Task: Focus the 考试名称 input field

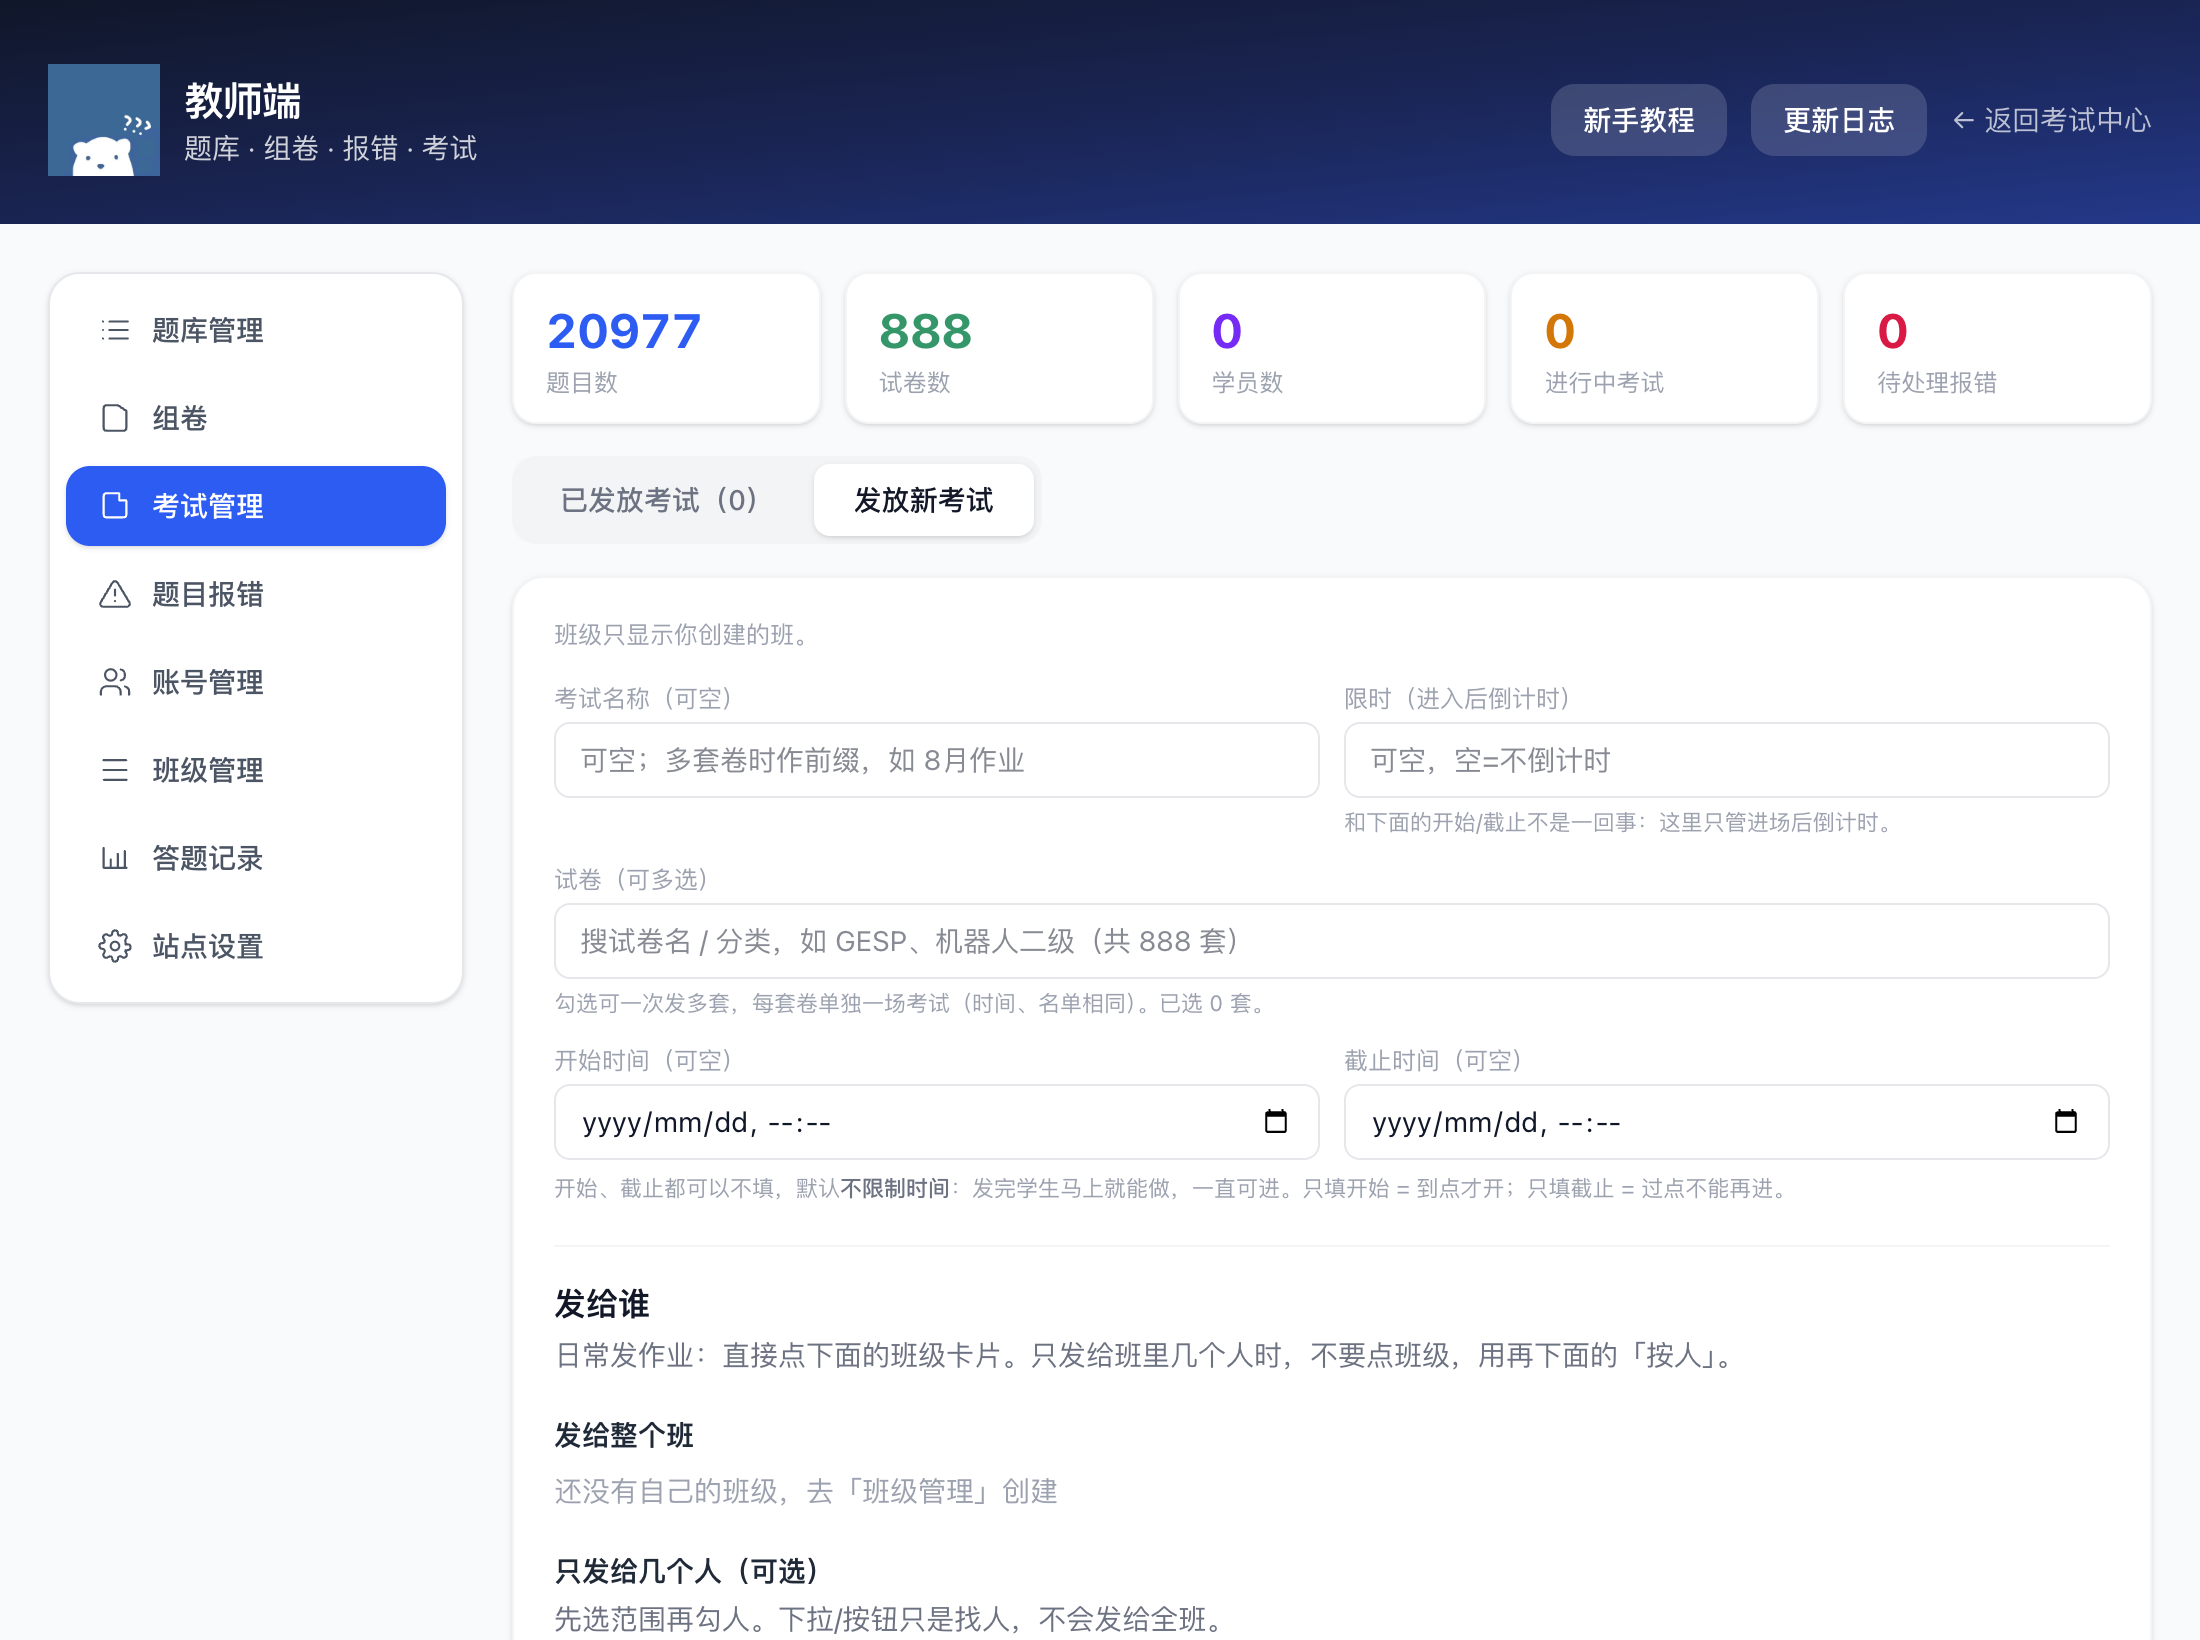Action: [x=937, y=760]
